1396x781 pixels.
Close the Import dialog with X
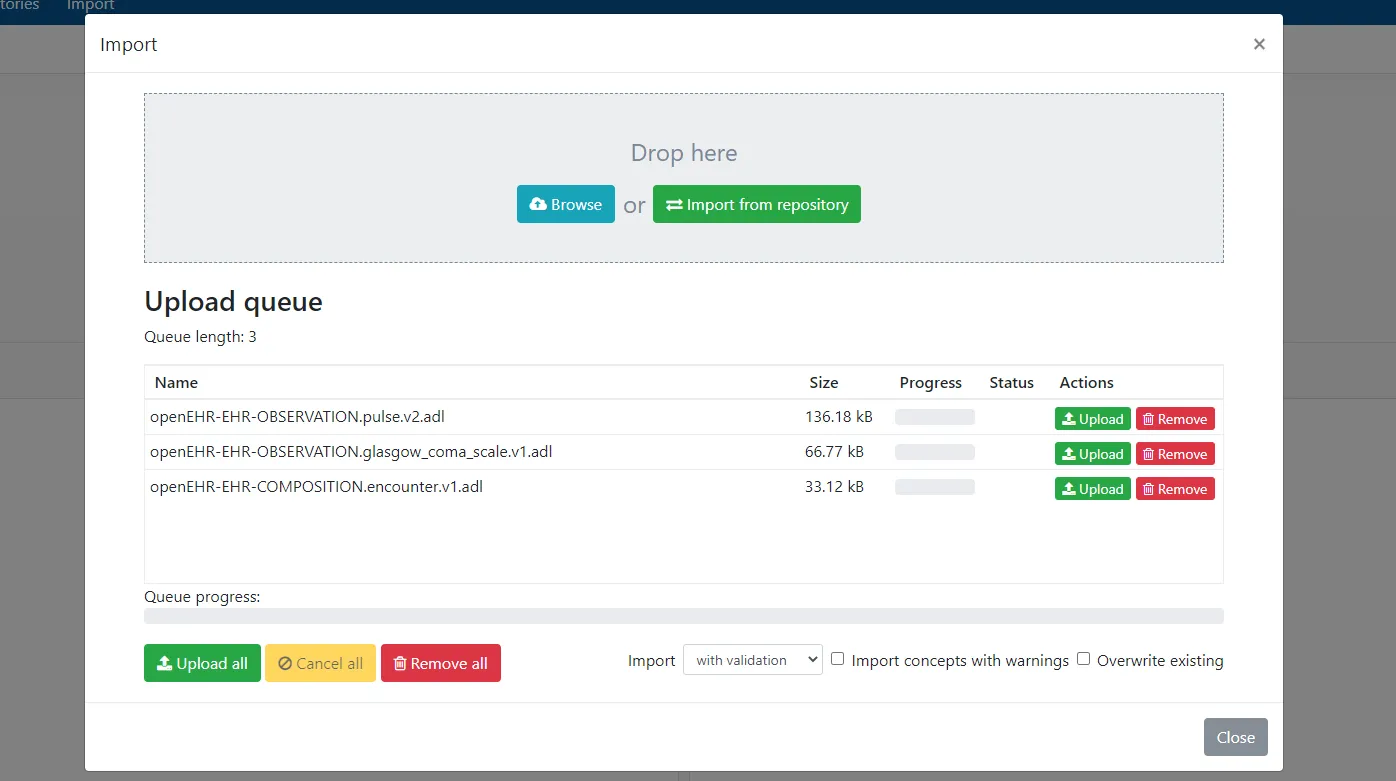click(x=1259, y=44)
